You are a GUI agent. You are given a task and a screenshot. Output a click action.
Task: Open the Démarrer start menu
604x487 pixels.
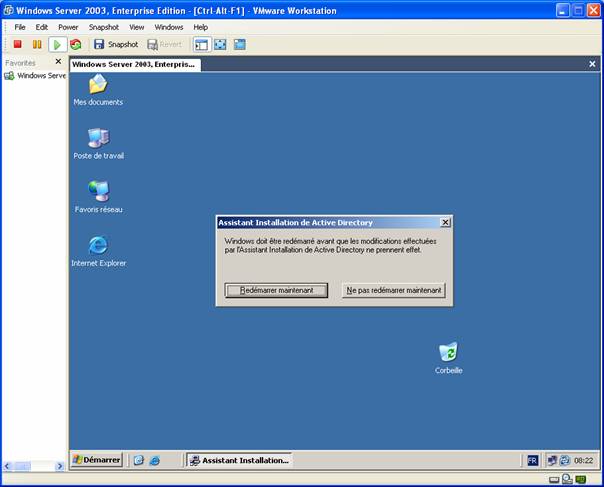coord(97,460)
